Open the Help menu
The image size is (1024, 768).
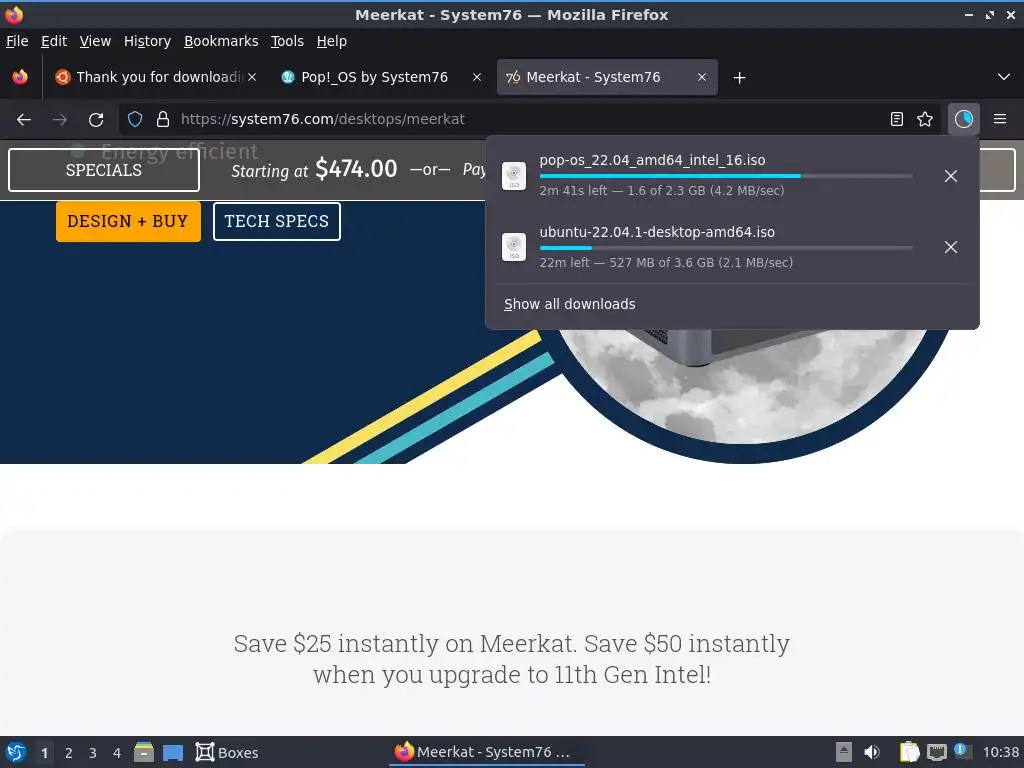point(331,41)
